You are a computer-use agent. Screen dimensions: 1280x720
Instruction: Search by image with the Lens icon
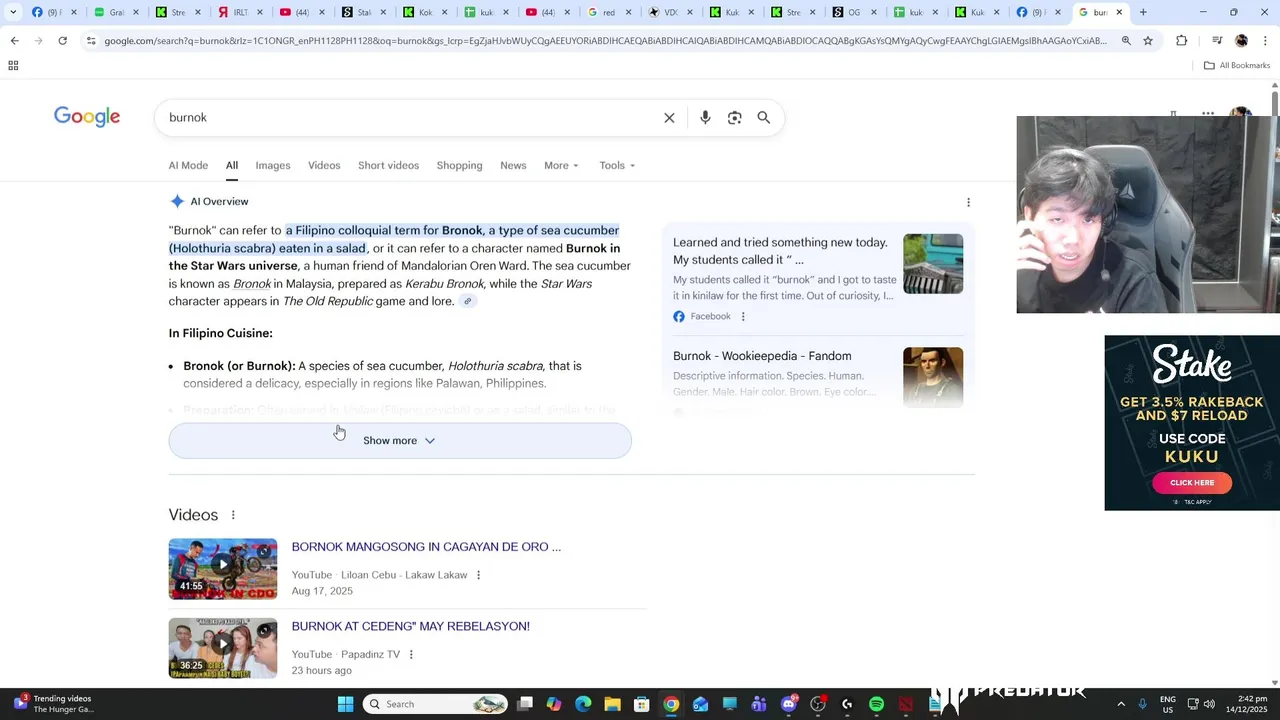(x=735, y=118)
